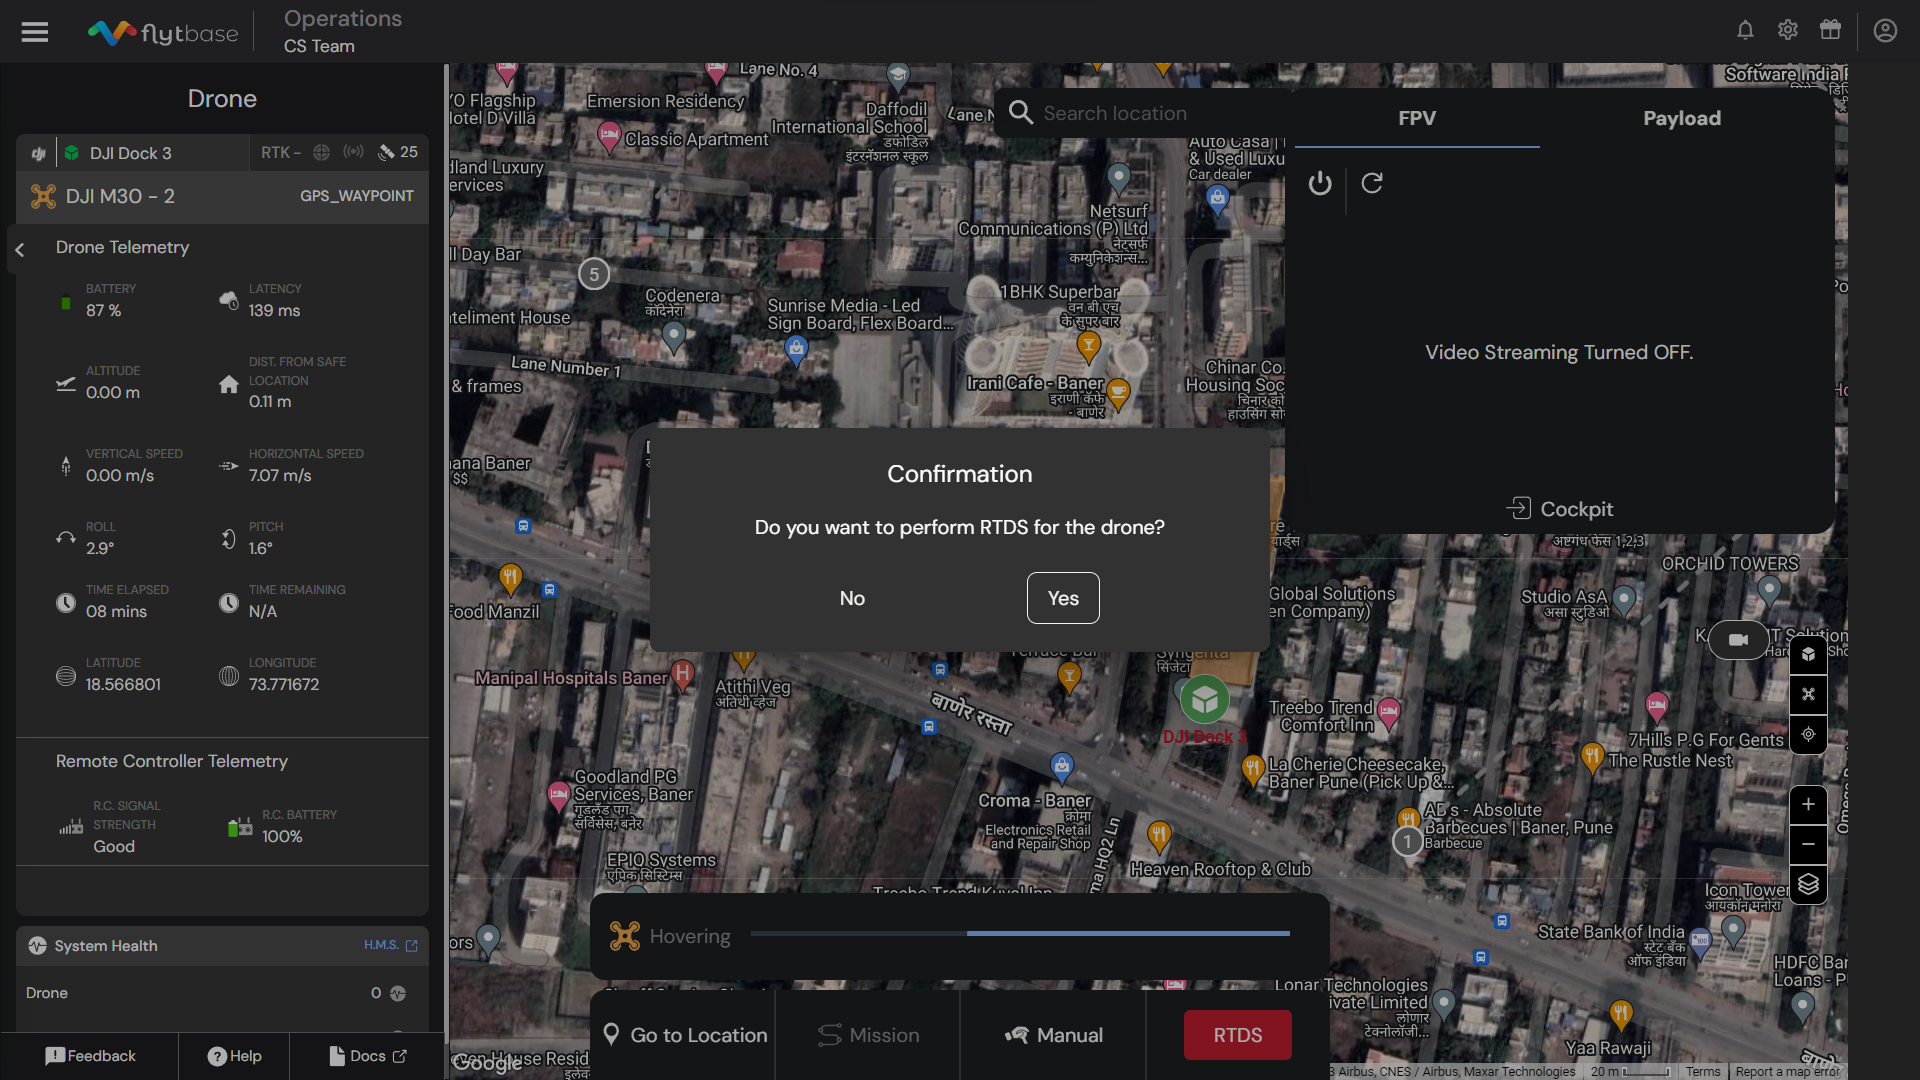Toggle video stream power button
Viewport: 1920px width, 1080px height.
1320,183
